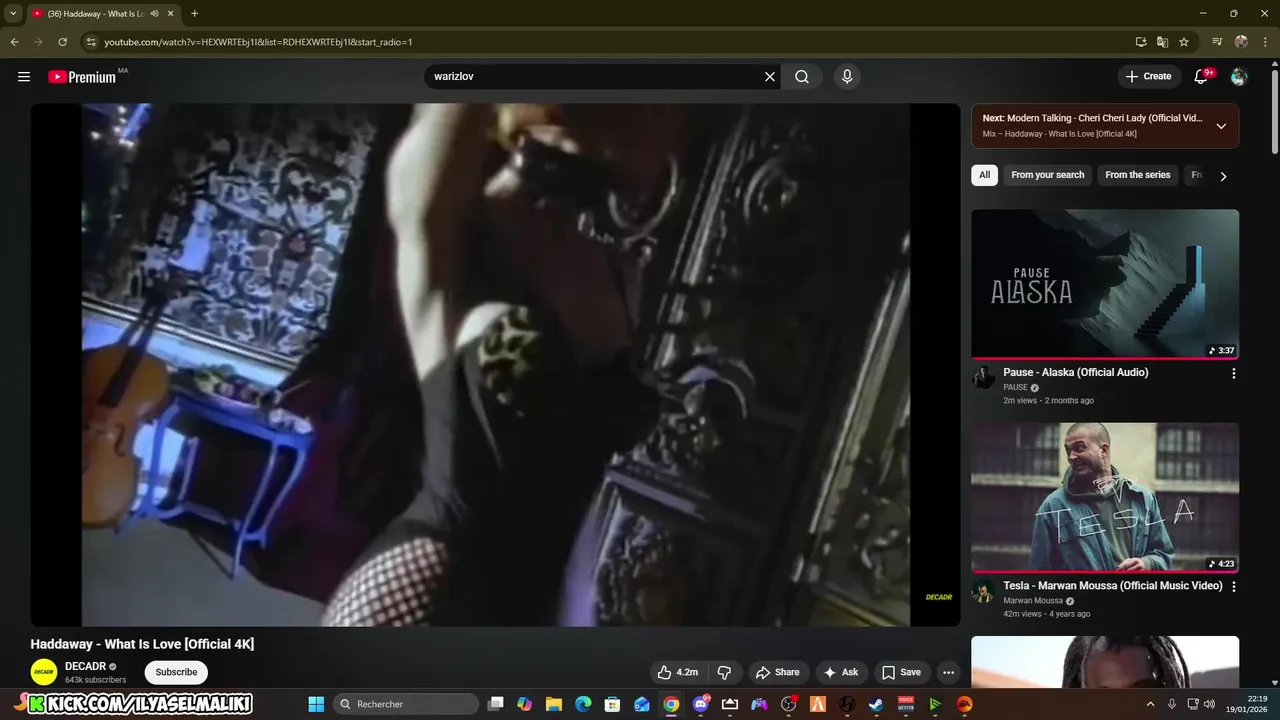Image resolution: width=1280 pixels, height=720 pixels.
Task: Open the notifications bell
Action: pyautogui.click(x=1202, y=77)
